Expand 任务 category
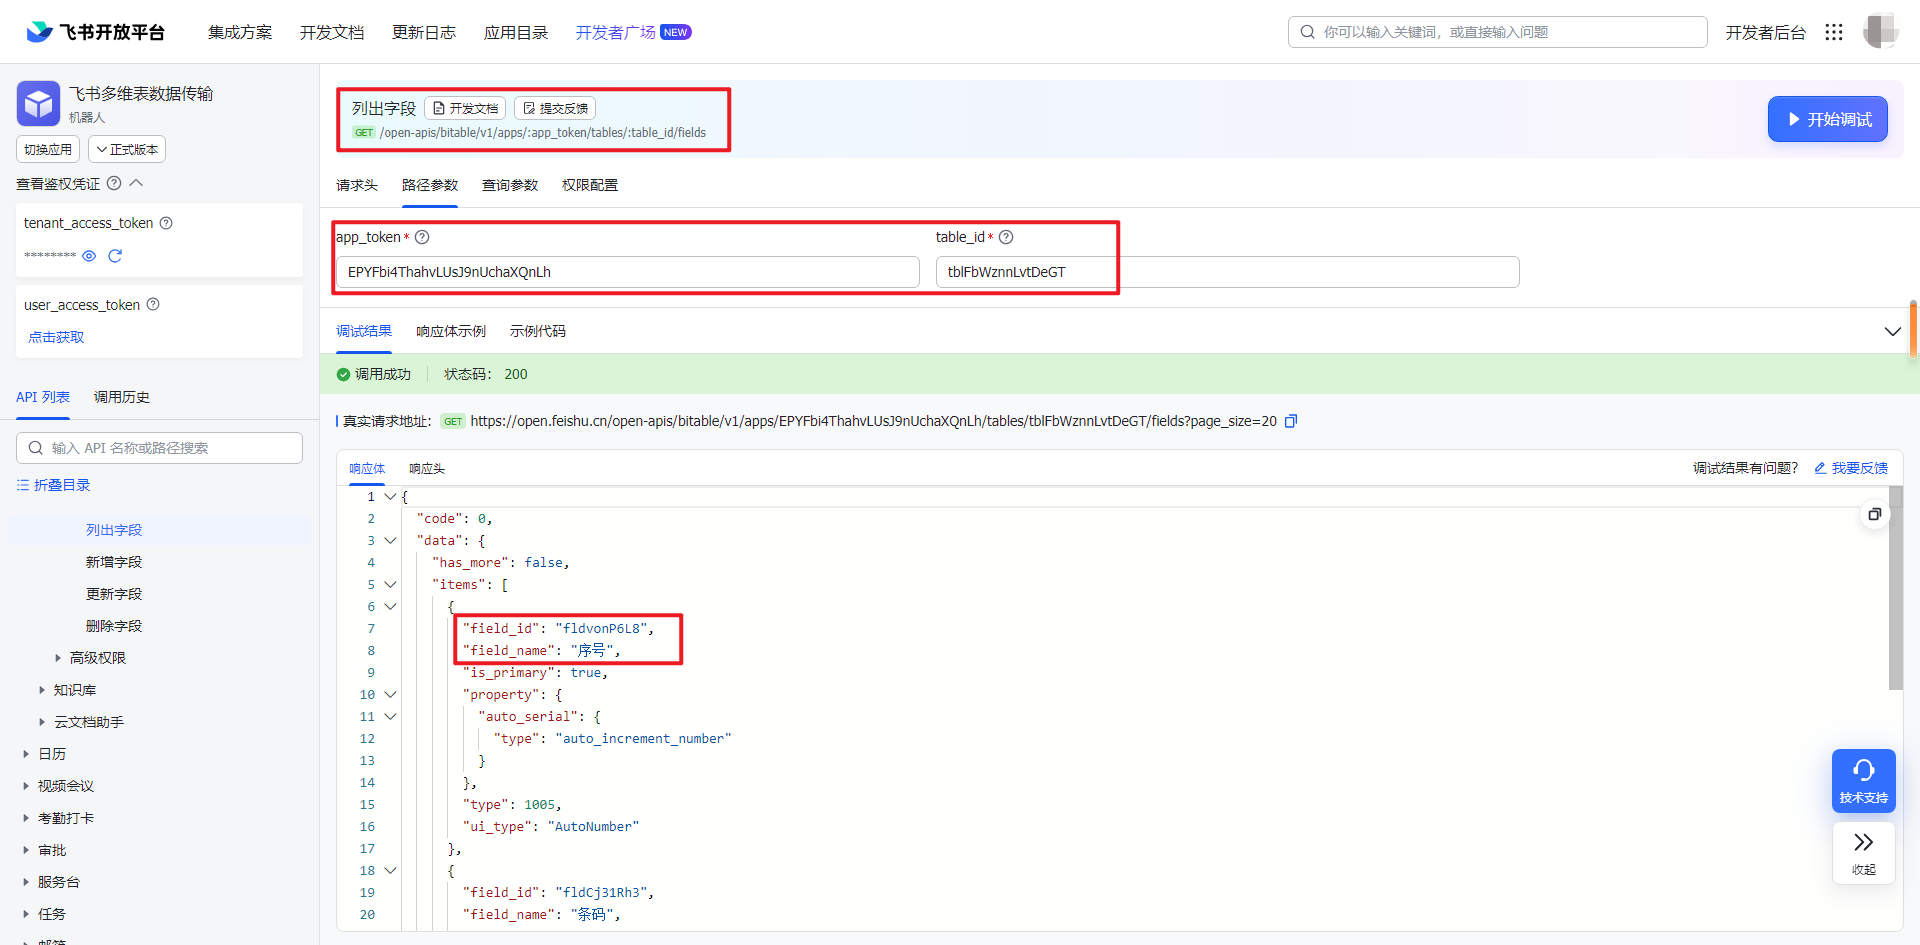 26,914
